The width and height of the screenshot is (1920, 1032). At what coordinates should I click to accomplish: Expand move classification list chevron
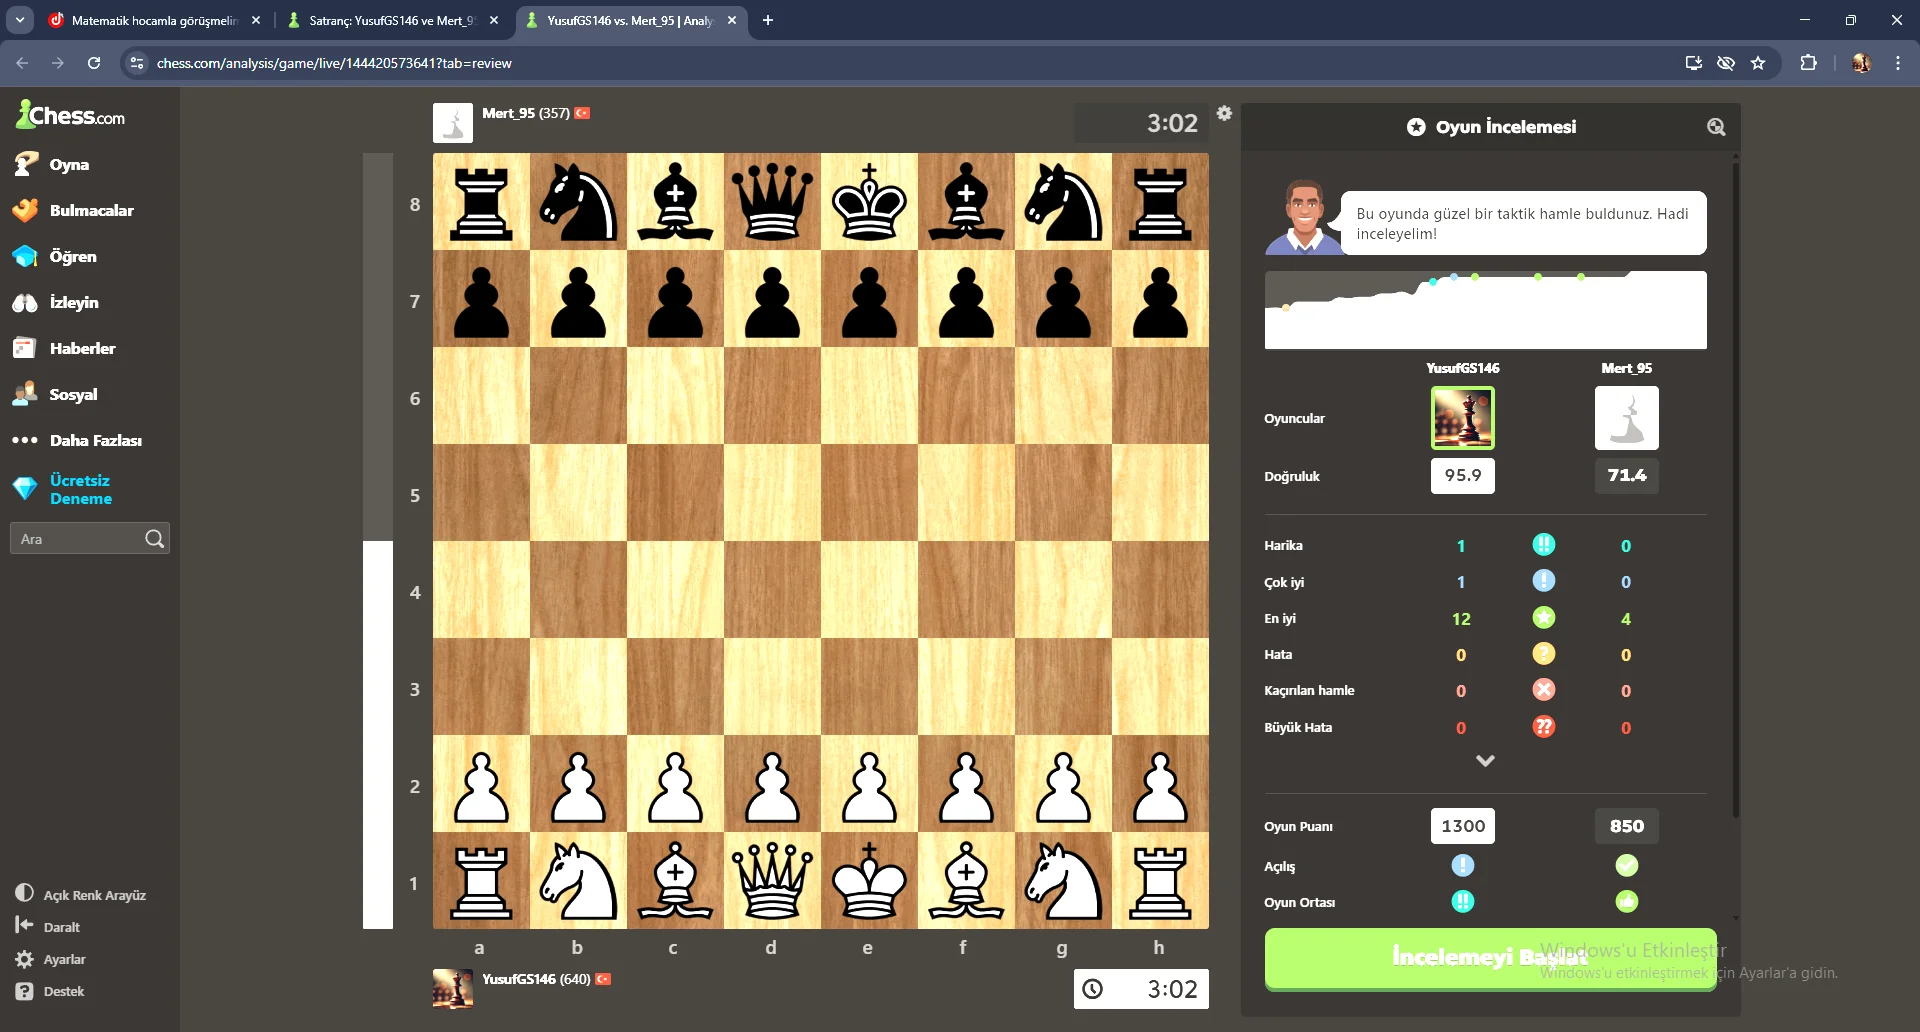click(x=1486, y=761)
